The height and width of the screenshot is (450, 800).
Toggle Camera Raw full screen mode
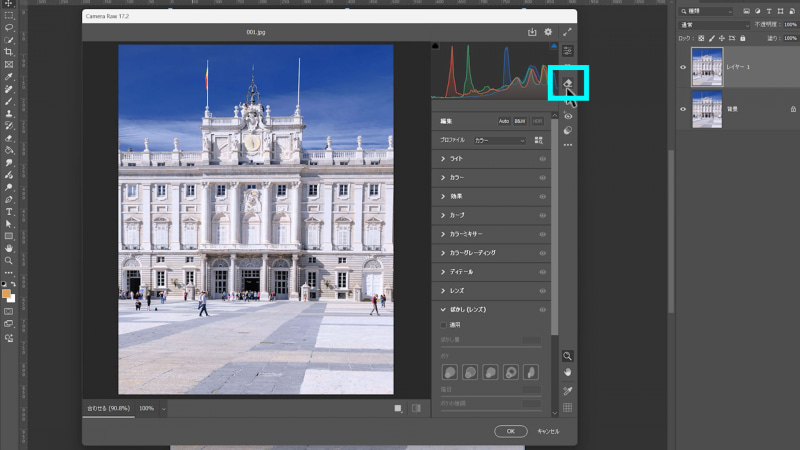(x=567, y=32)
